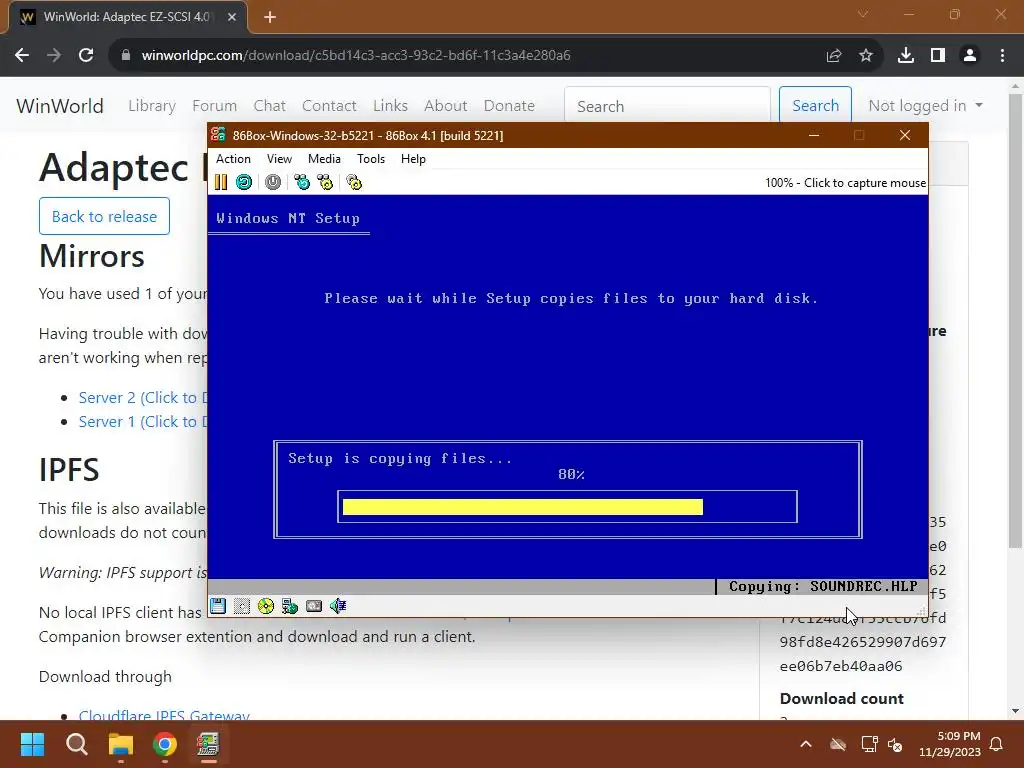Close the WinWorld browser tab
The image size is (1024, 768).
(232, 17)
